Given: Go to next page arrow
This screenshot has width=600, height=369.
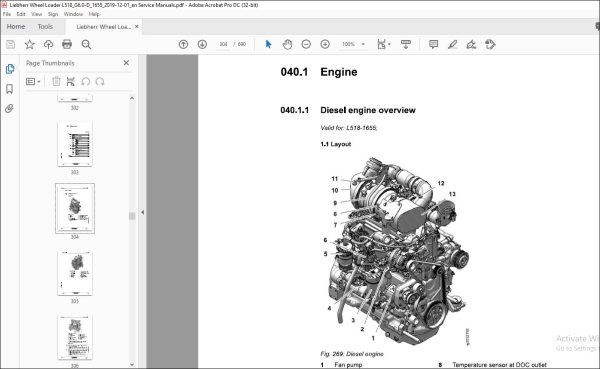Looking at the screenshot, I should [x=202, y=44].
